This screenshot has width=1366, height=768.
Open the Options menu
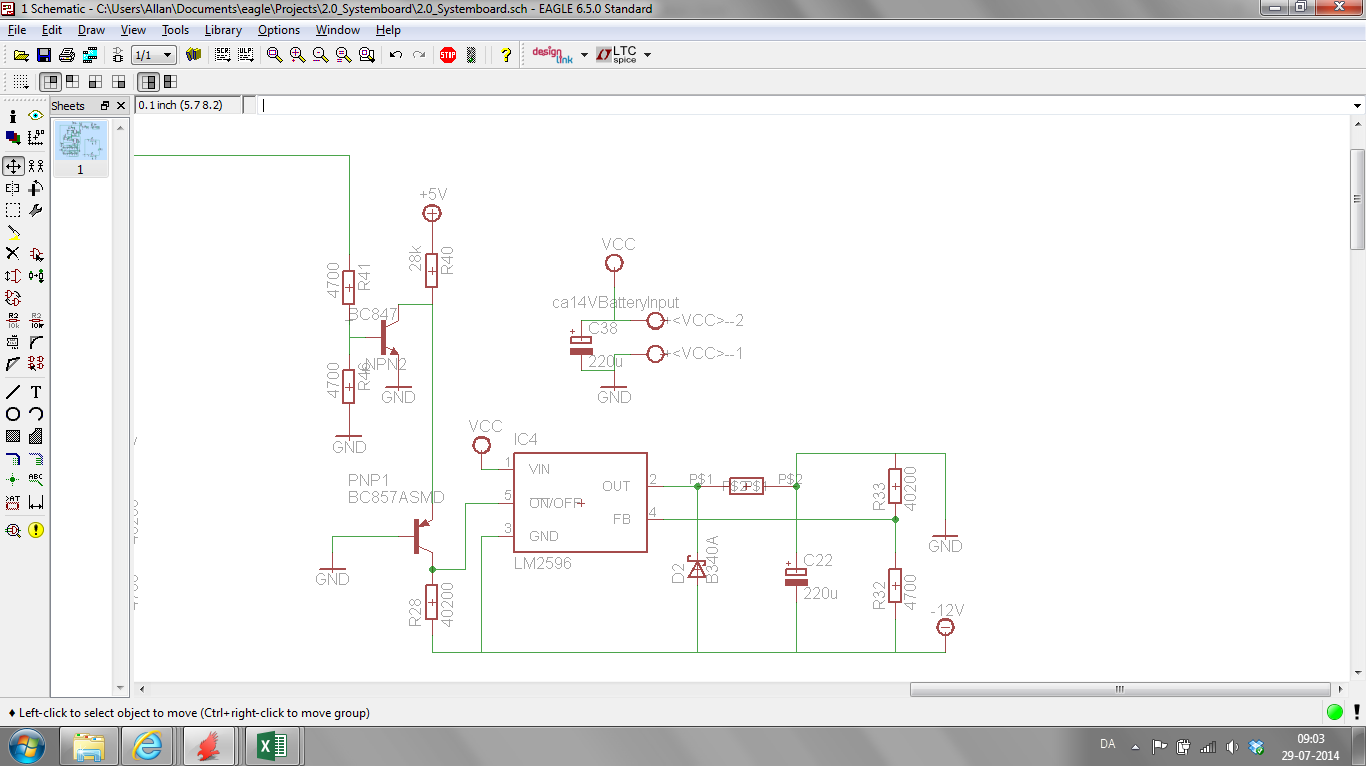click(x=279, y=30)
